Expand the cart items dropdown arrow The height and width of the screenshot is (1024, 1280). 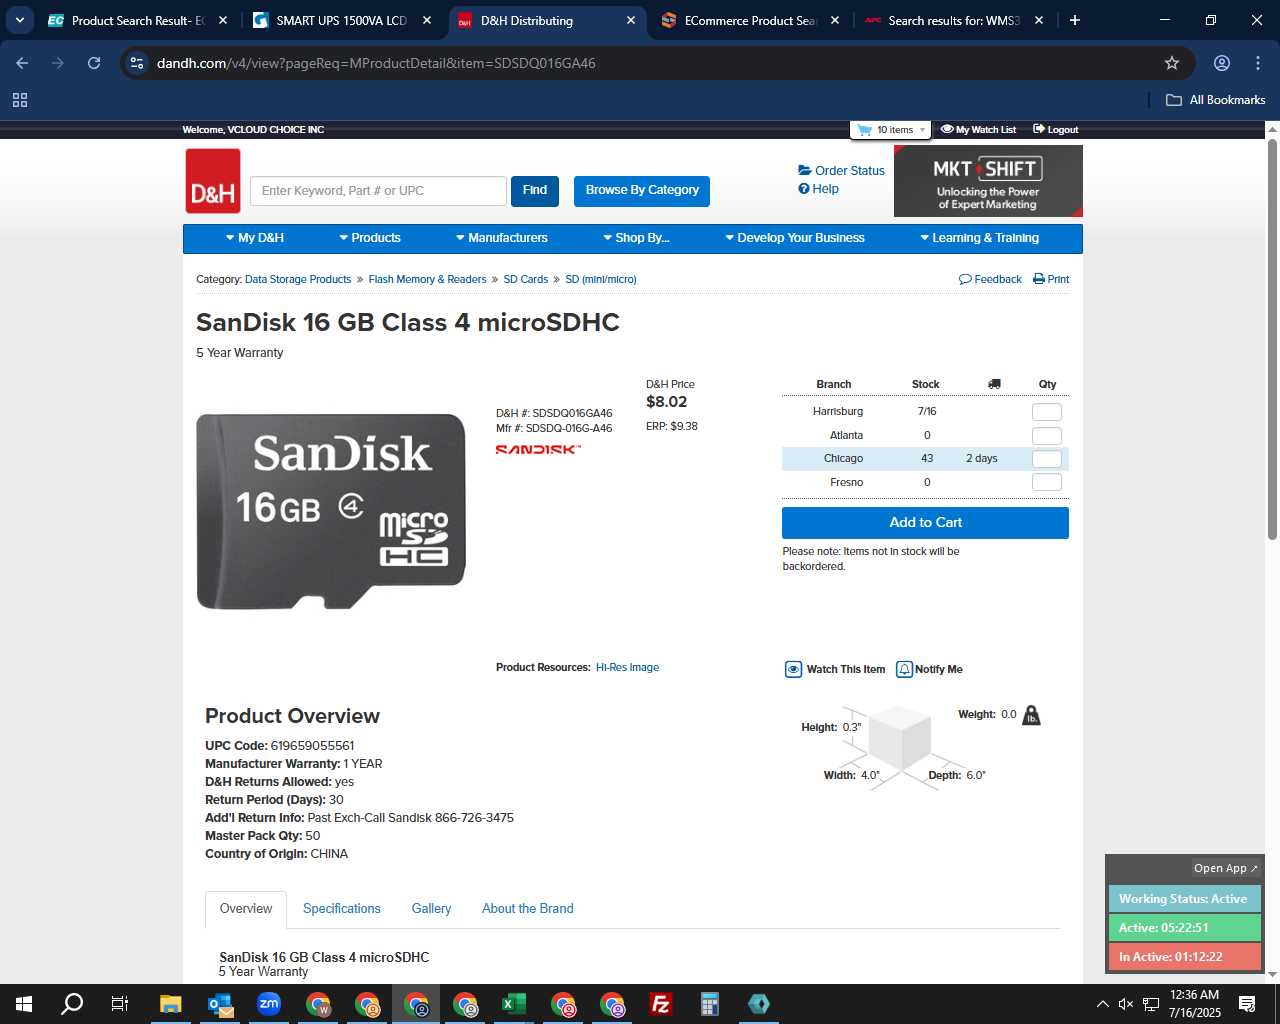pos(922,130)
